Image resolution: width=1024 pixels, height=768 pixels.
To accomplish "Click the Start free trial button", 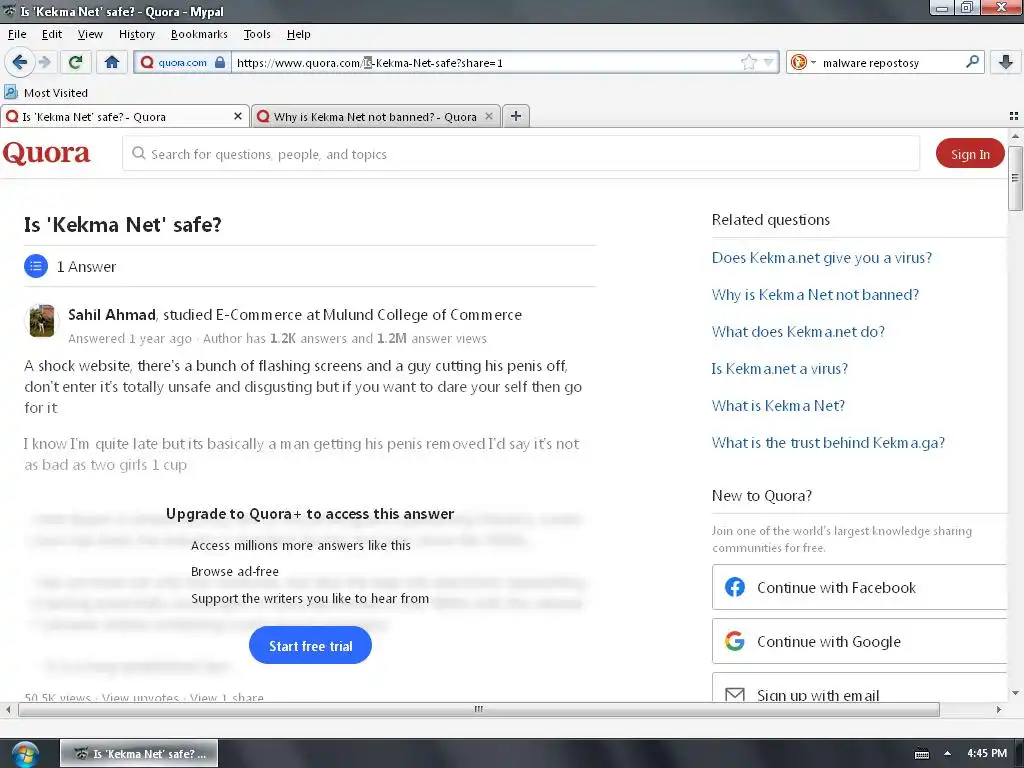I will pyautogui.click(x=310, y=645).
